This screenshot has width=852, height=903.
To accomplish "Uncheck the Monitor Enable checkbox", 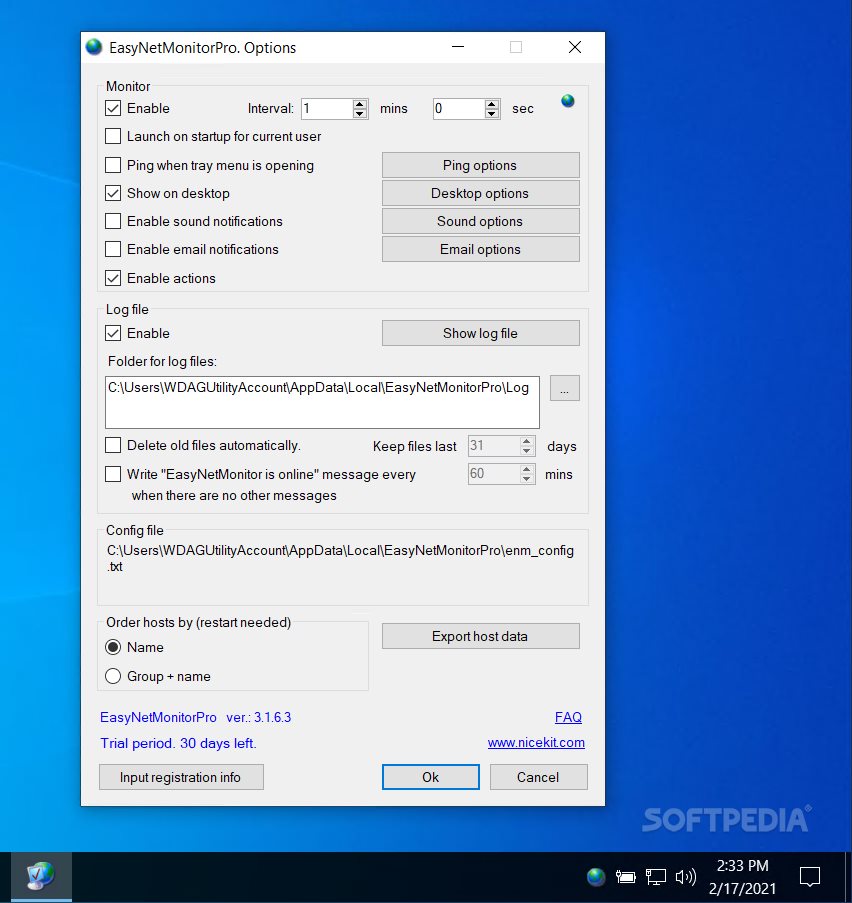I will click(x=113, y=108).
